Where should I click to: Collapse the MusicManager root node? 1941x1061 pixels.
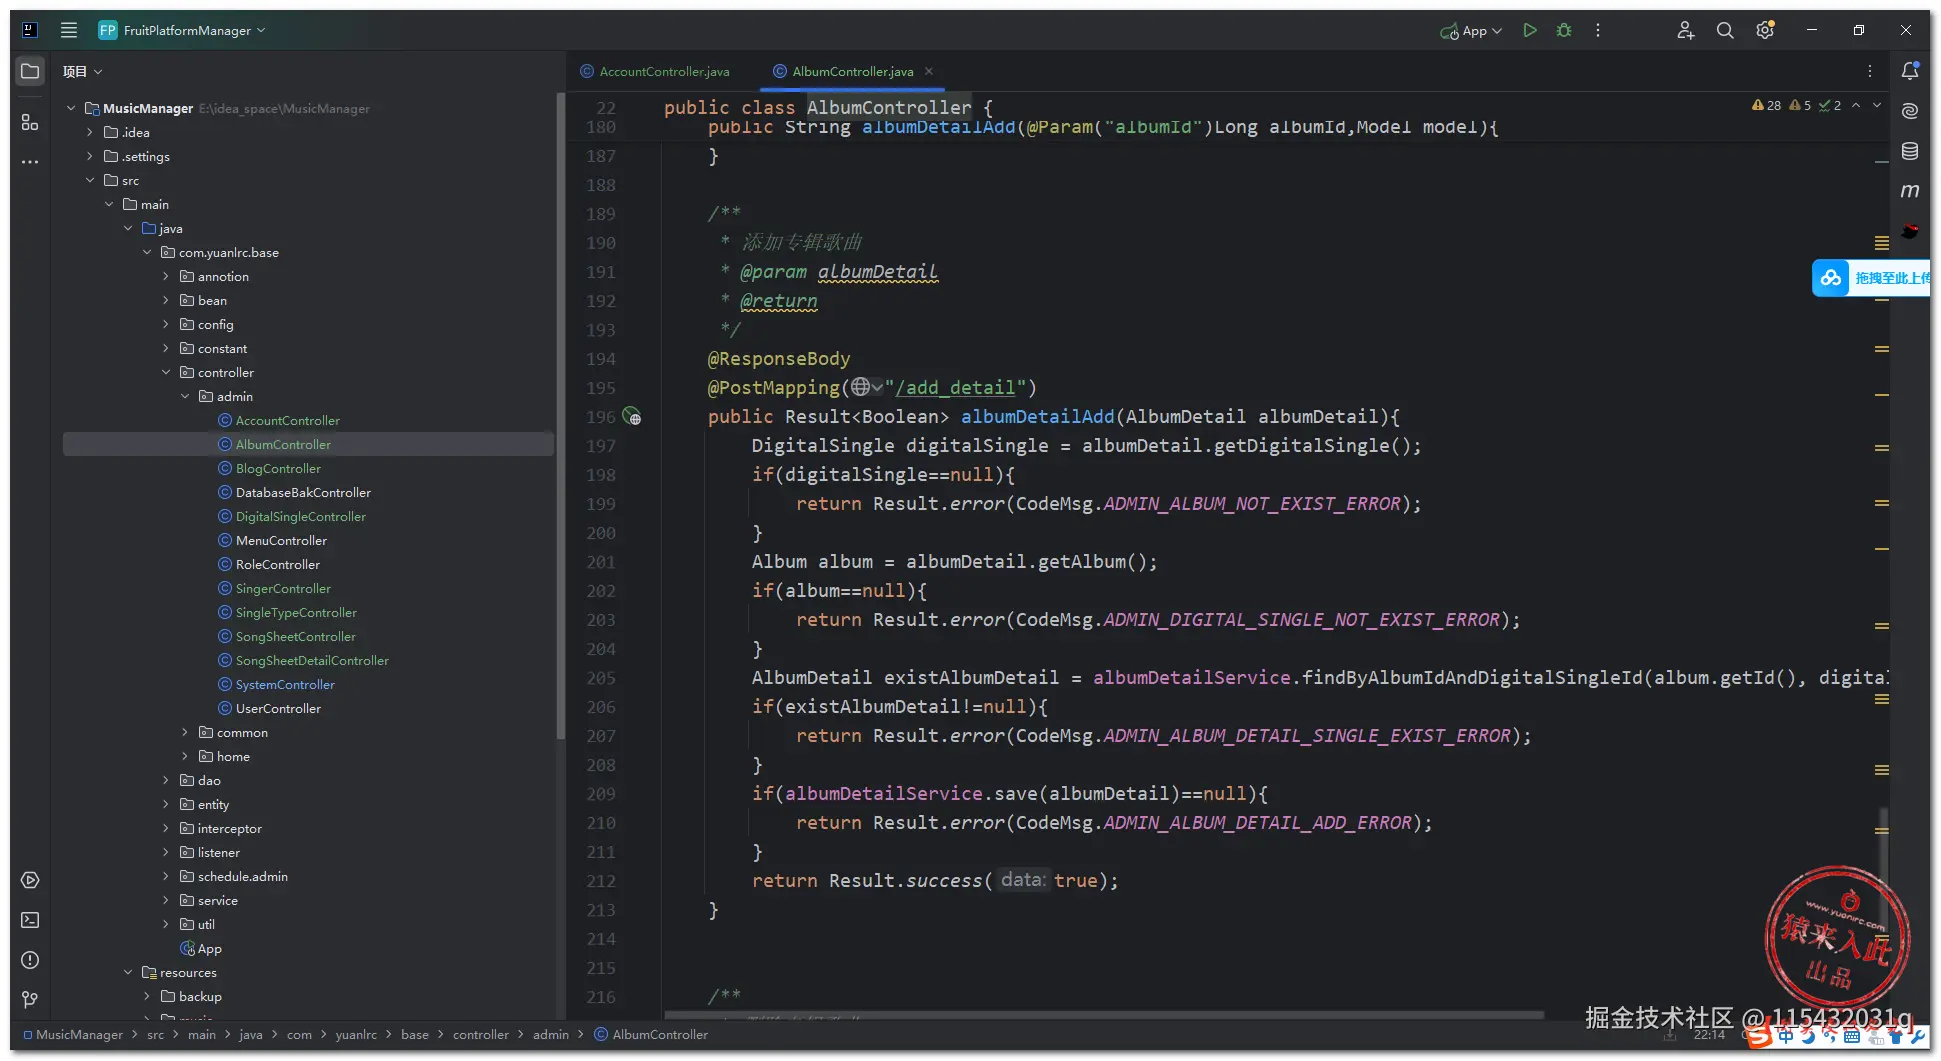(x=71, y=108)
